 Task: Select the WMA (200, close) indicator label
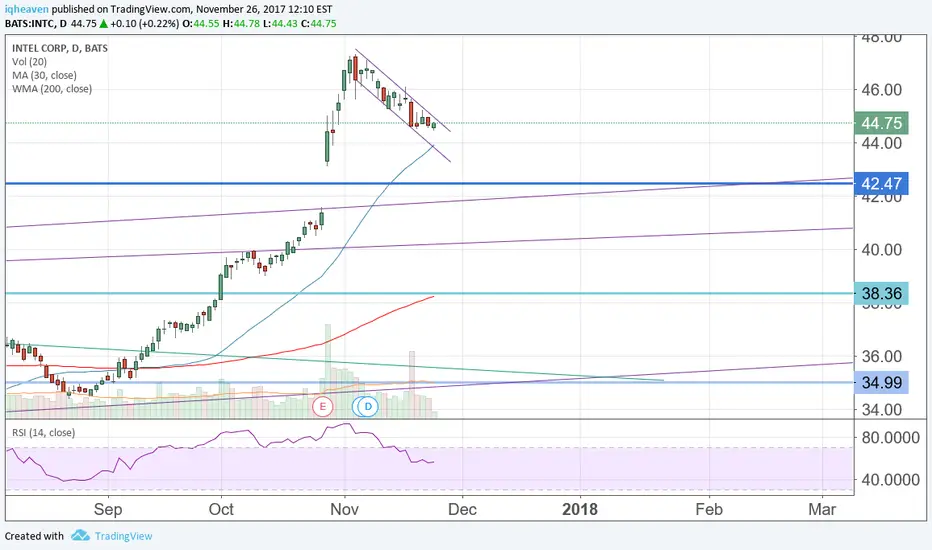[x=52, y=89]
